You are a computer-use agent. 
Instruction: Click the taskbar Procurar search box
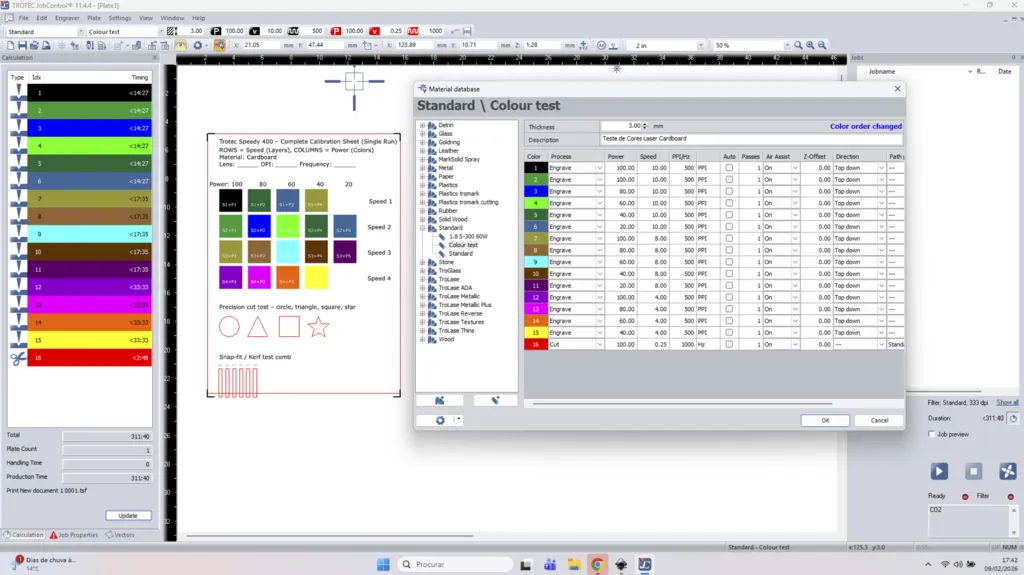tap(455, 565)
